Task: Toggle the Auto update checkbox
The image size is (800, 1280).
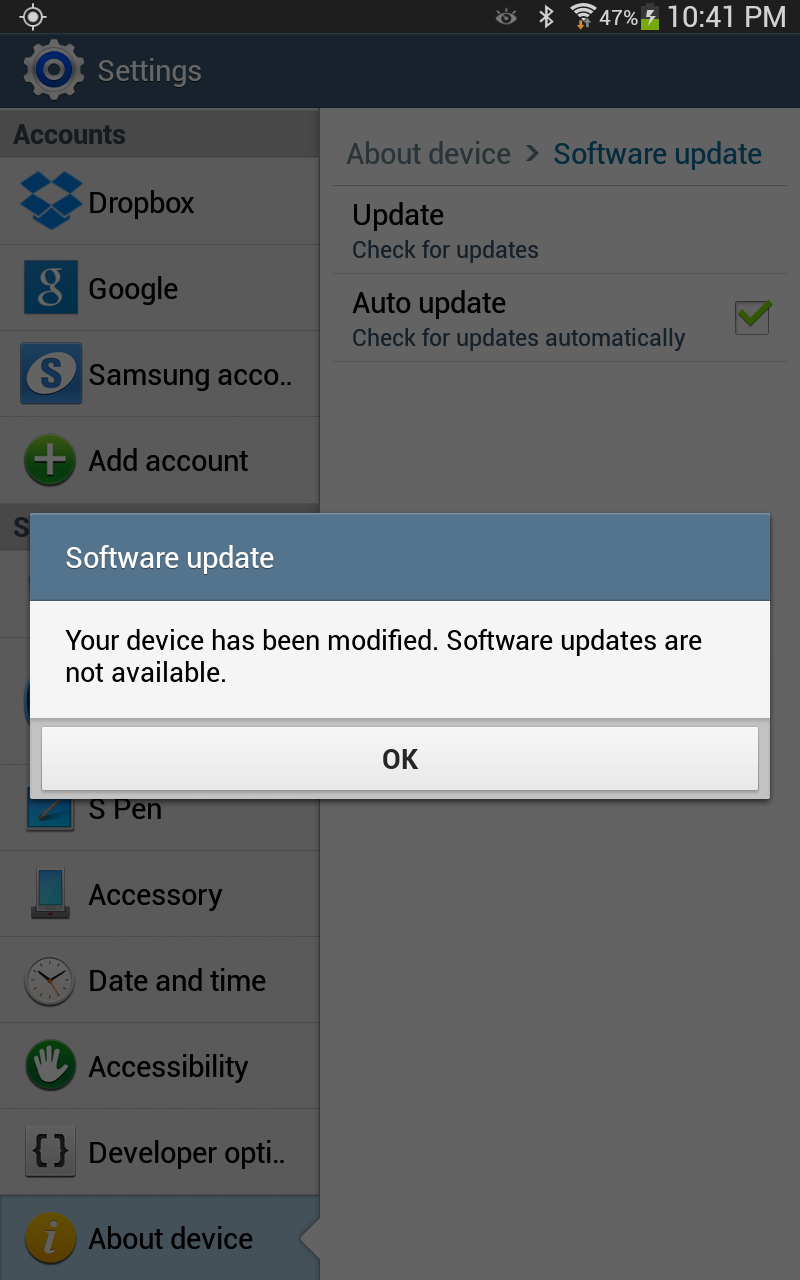Action: pos(753,317)
